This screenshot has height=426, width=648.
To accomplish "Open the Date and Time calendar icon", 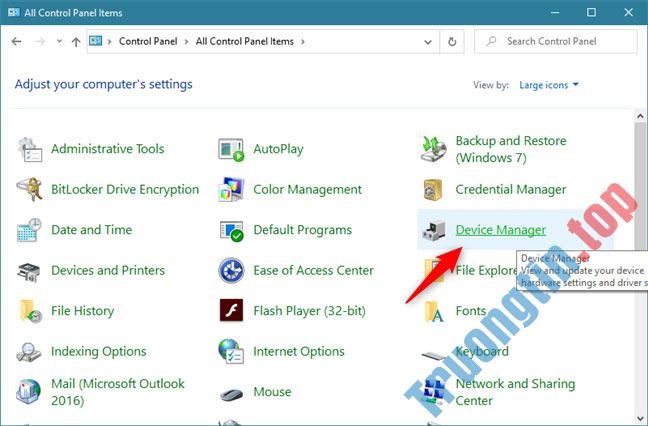I will click(29, 230).
